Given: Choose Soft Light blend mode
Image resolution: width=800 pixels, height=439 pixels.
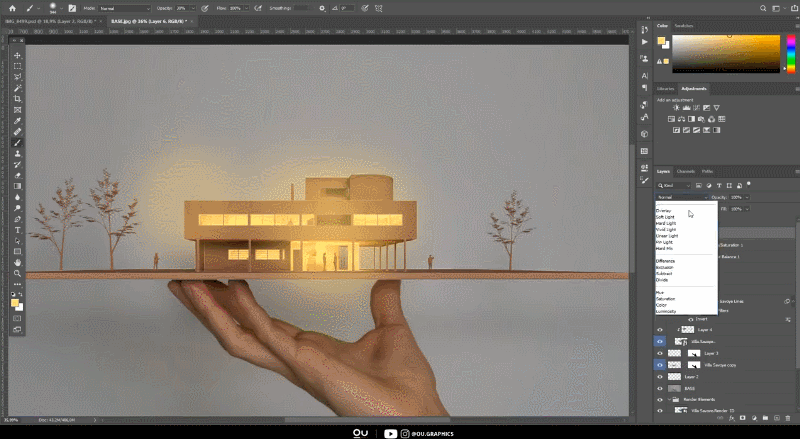Looking at the screenshot, I should 665,217.
